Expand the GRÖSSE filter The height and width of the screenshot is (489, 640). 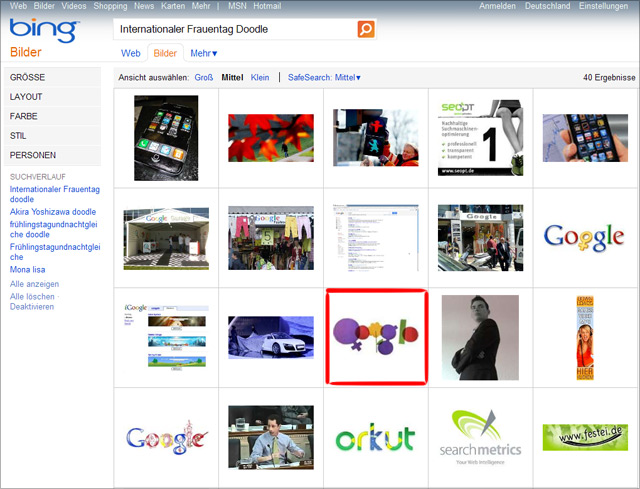52,77
